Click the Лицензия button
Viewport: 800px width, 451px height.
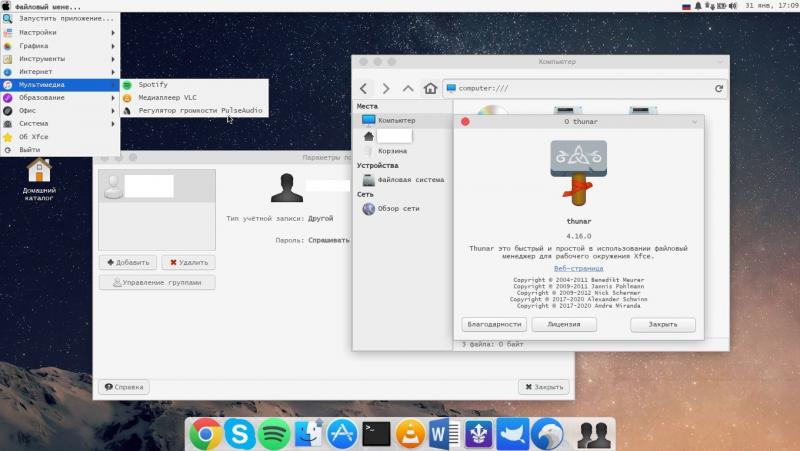click(x=564, y=324)
